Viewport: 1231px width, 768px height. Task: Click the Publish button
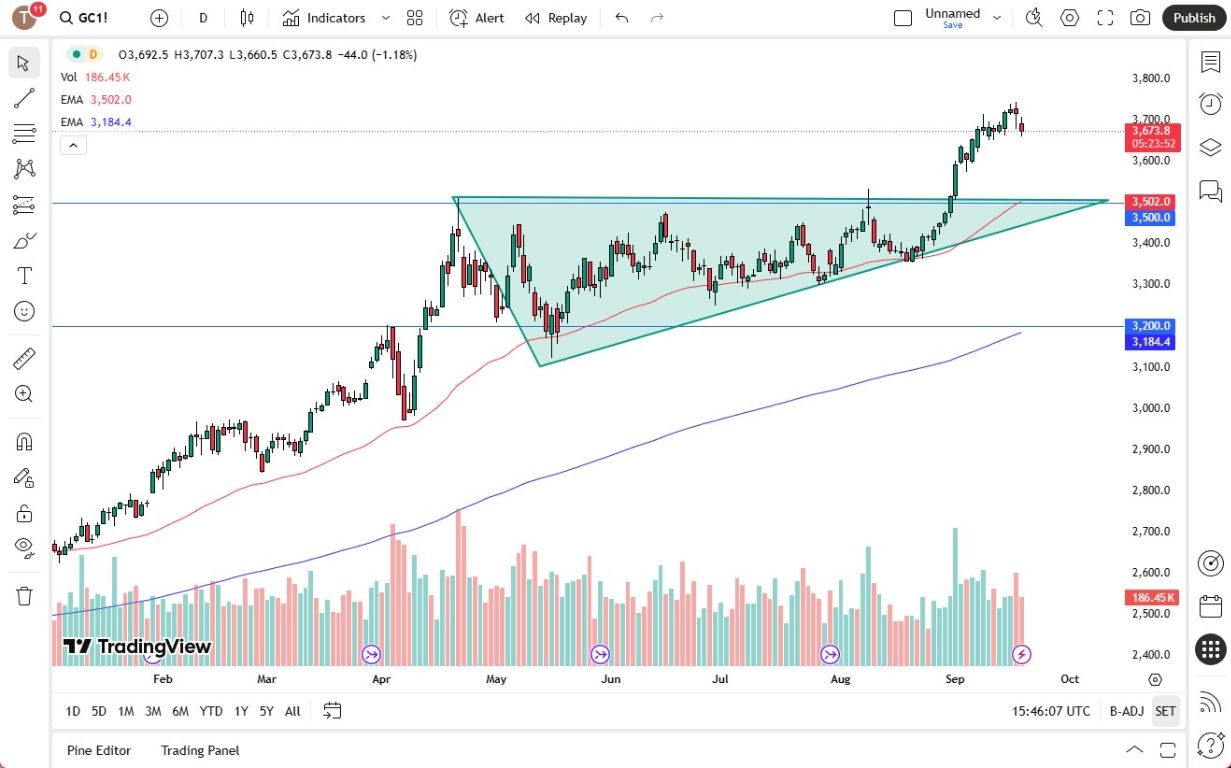tap(1194, 17)
